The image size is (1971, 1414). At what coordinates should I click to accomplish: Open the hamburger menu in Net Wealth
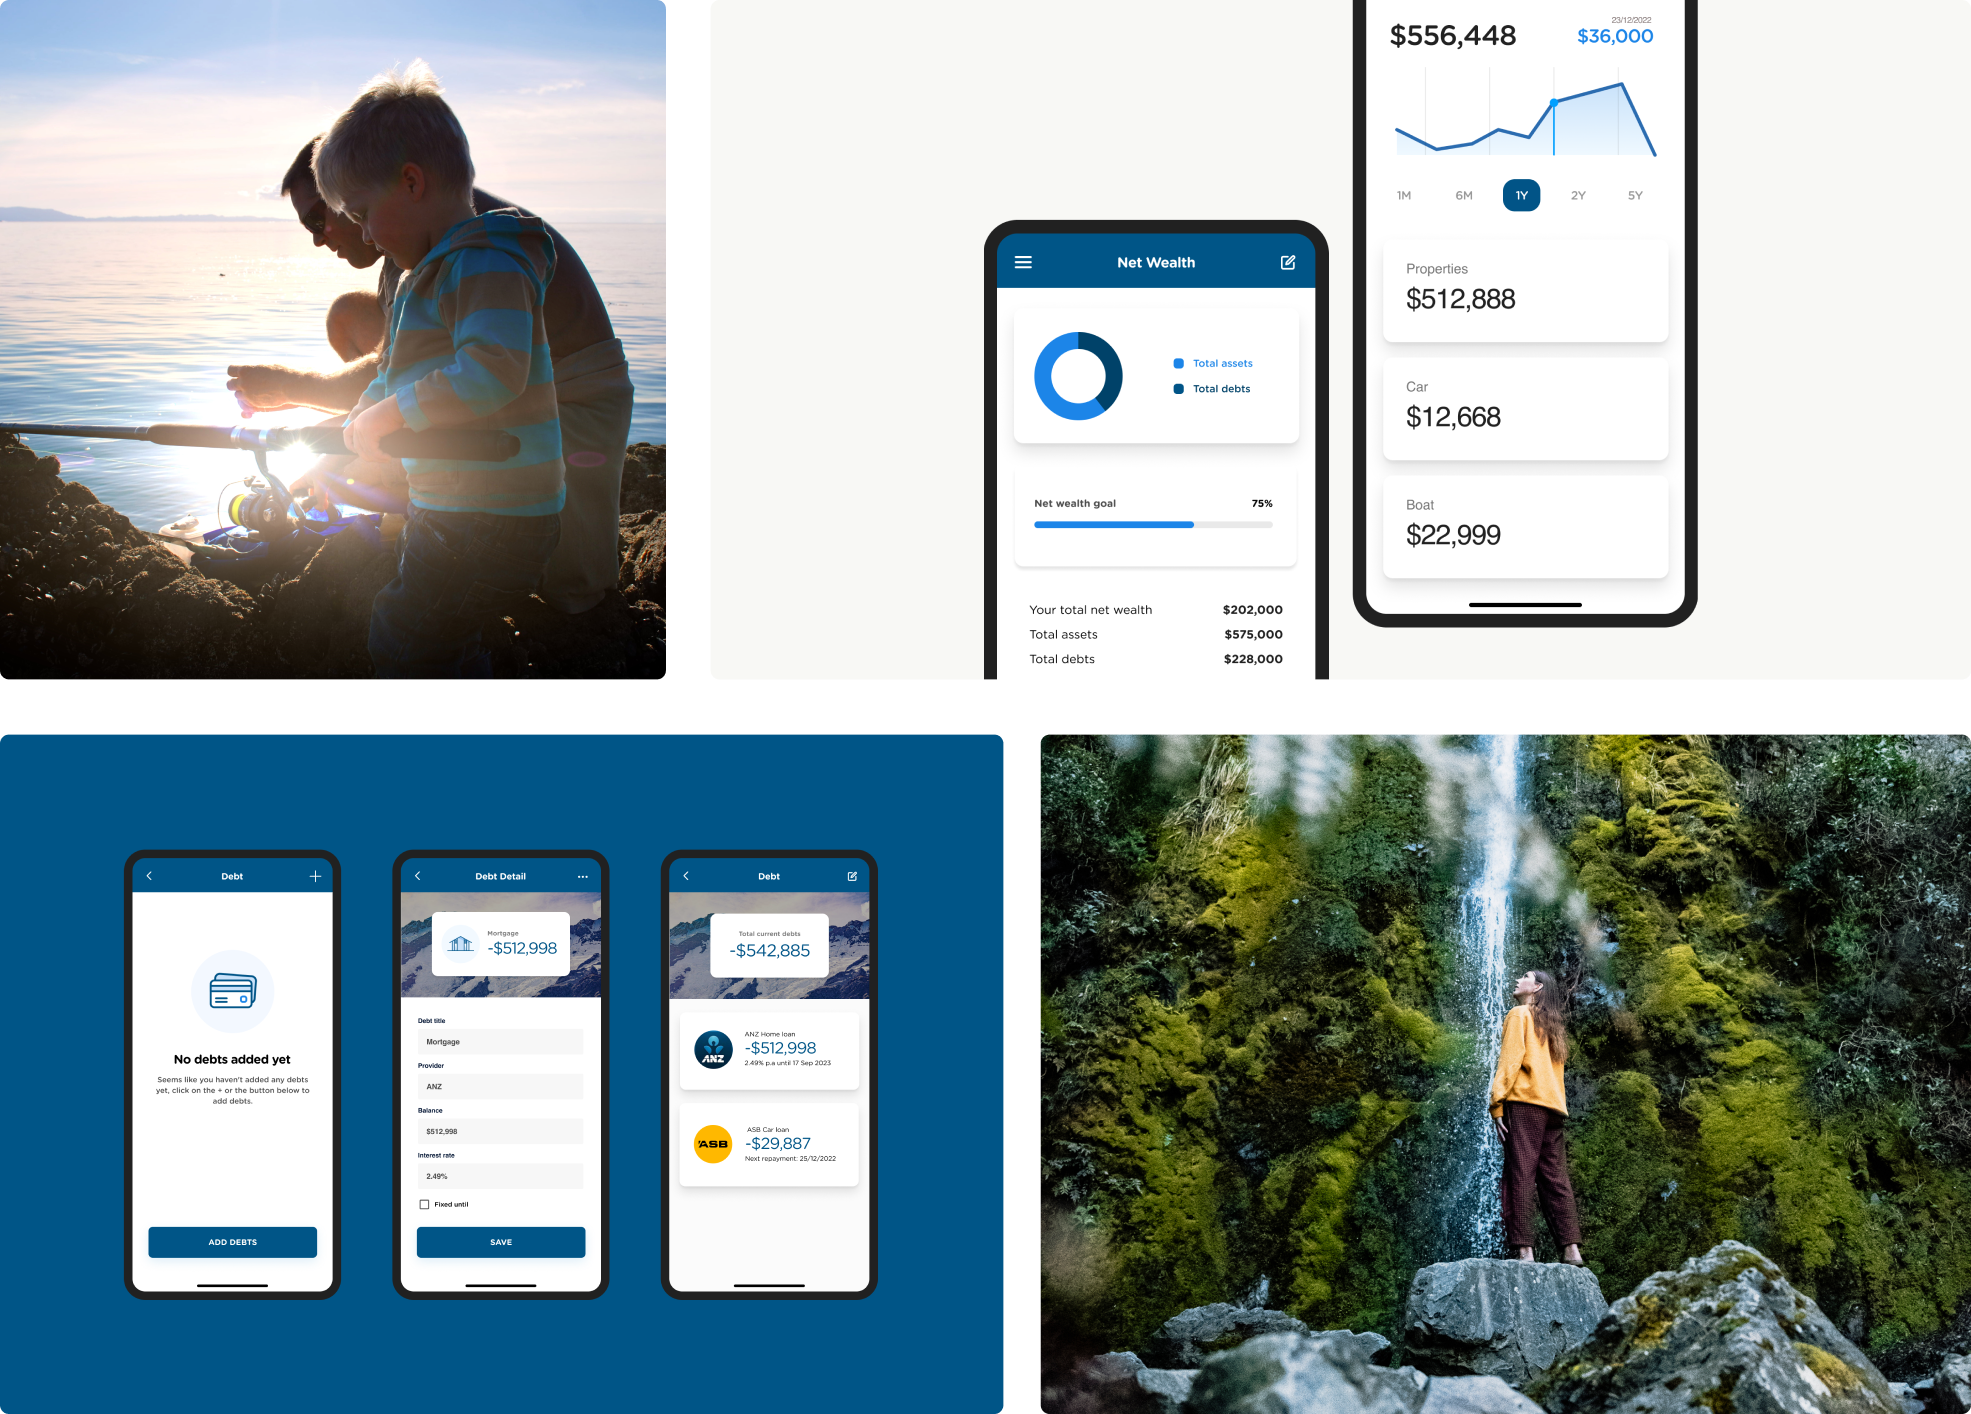point(1024,260)
